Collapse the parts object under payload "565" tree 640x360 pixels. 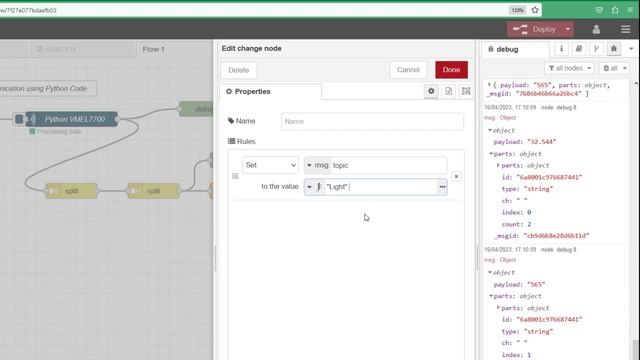tap(491, 296)
